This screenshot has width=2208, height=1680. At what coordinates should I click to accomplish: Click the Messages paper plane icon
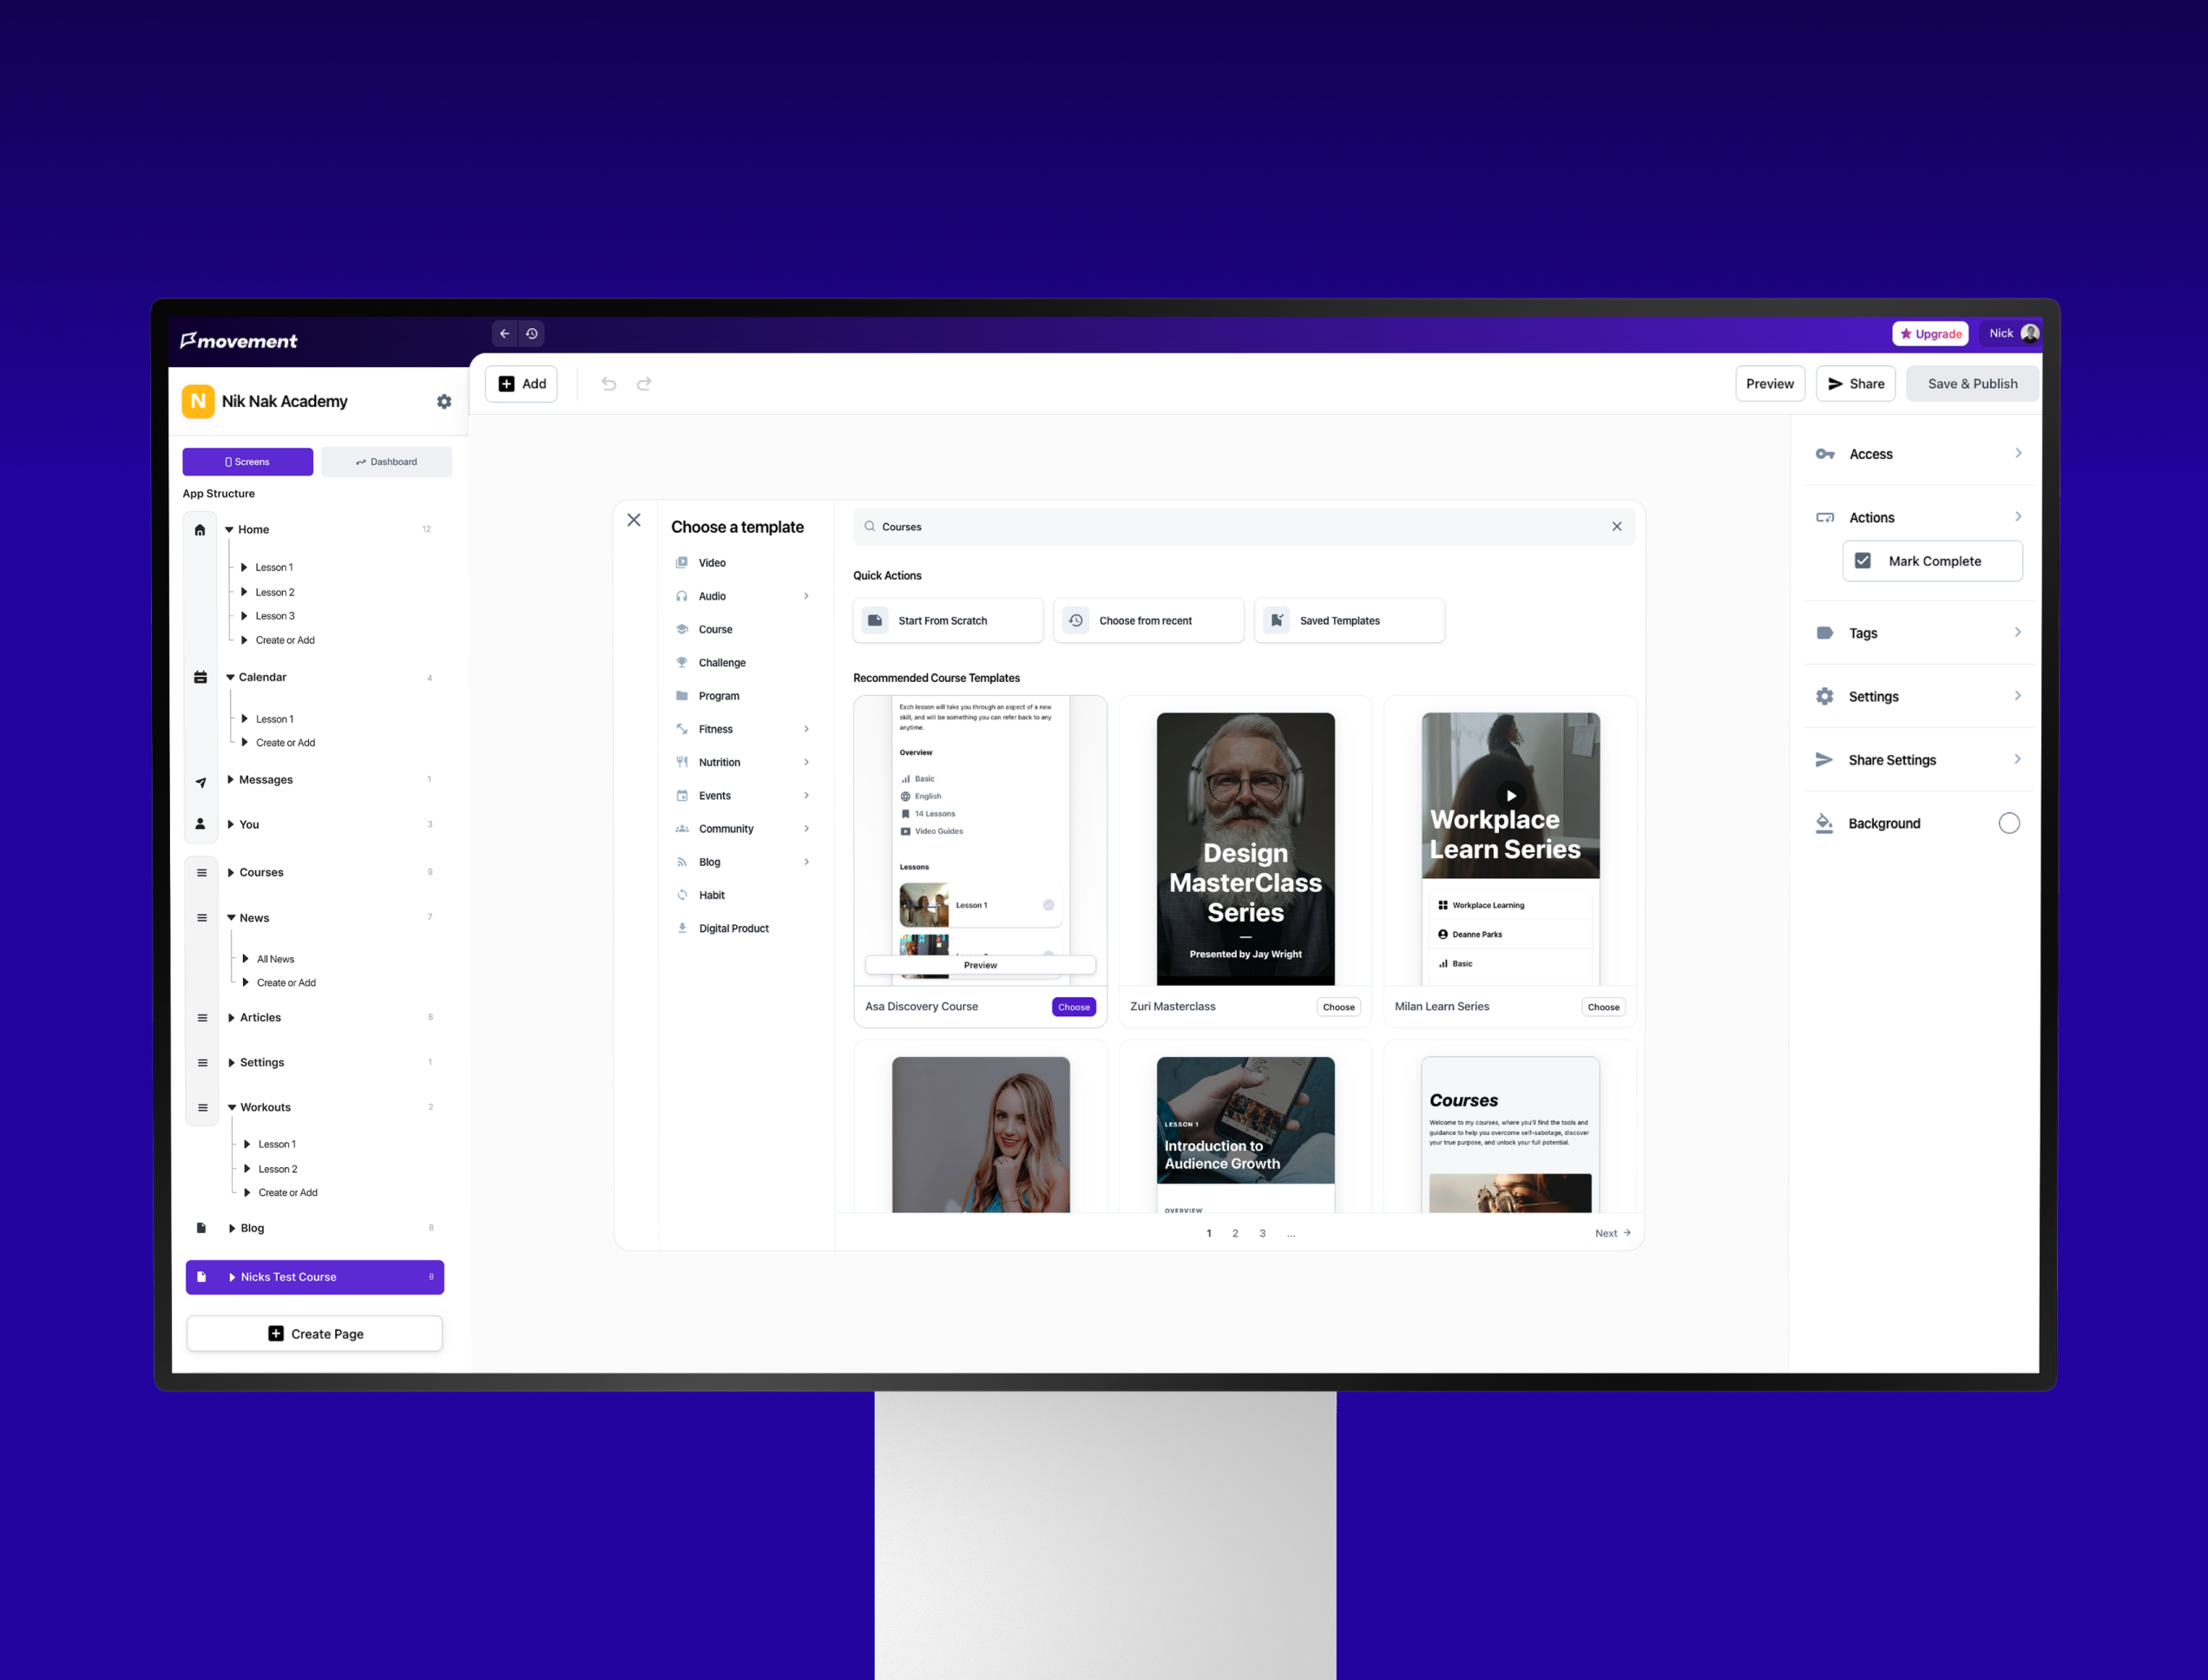click(200, 782)
